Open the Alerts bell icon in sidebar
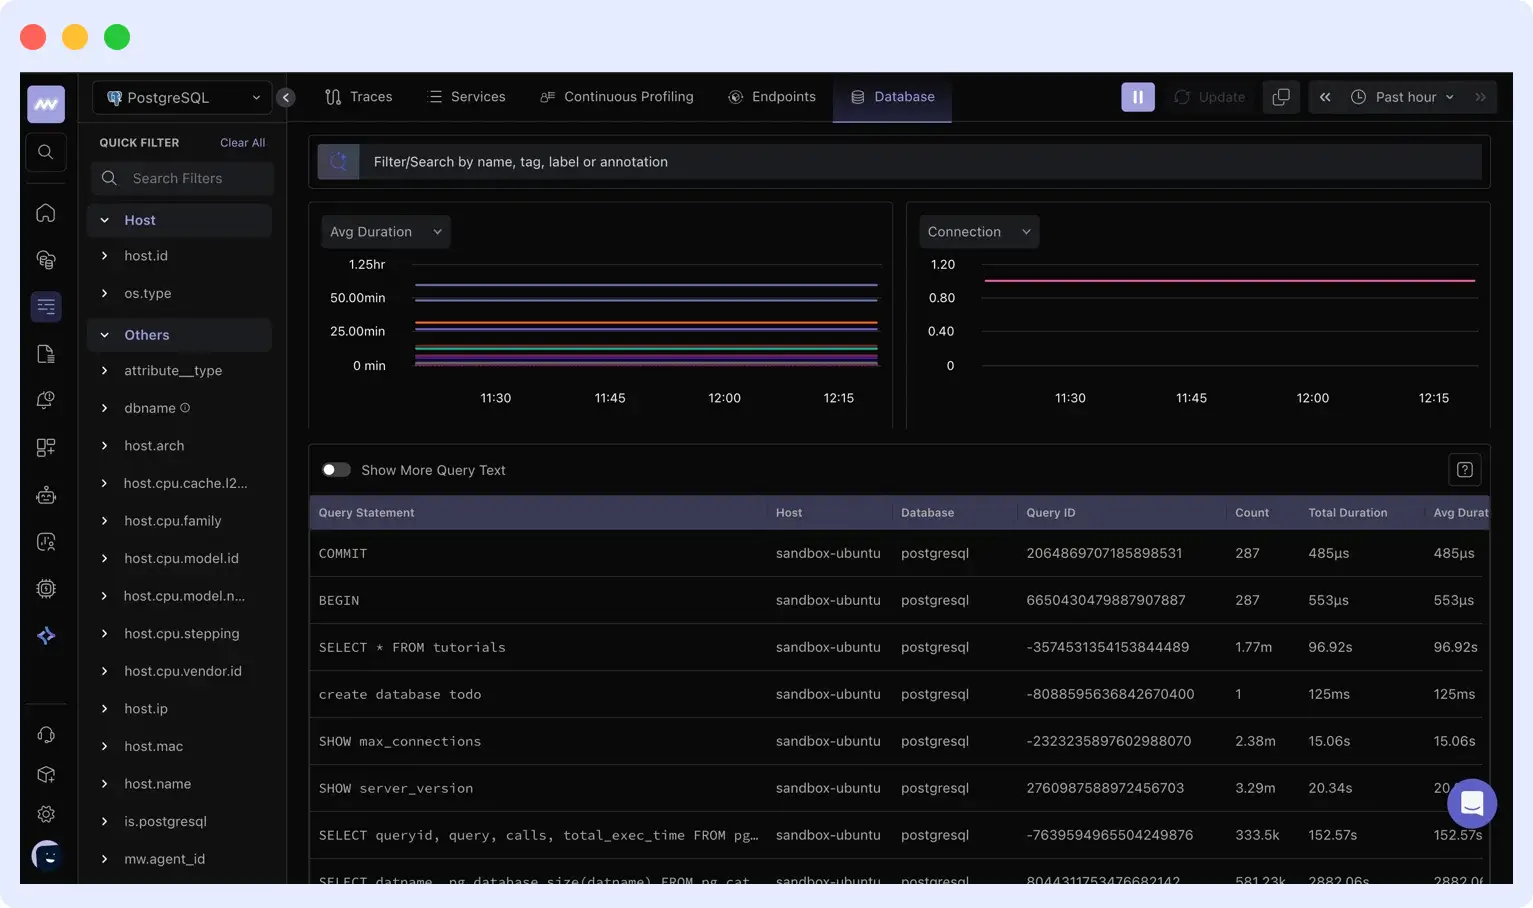This screenshot has width=1533, height=908. click(x=46, y=401)
